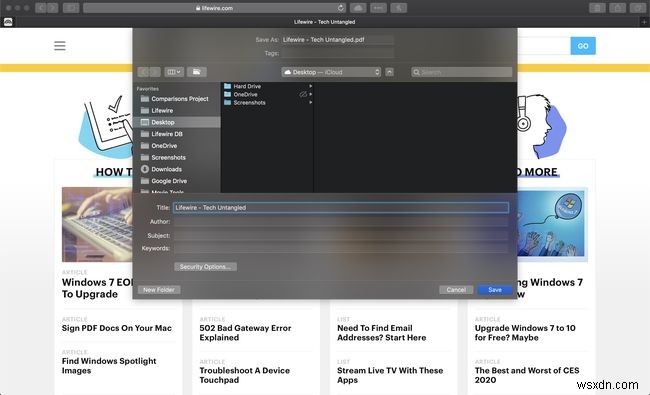Open The Best and Worst of CES 2020
This screenshot has width=650, height=395.
[527, 375]
